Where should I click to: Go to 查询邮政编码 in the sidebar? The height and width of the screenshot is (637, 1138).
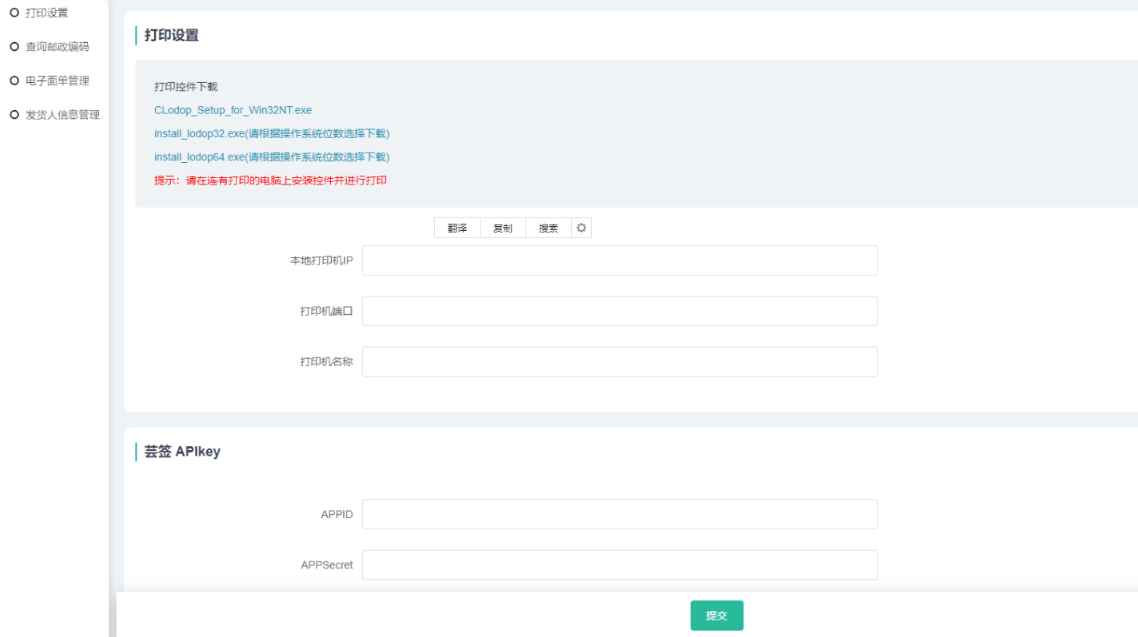tap(57, 46)
